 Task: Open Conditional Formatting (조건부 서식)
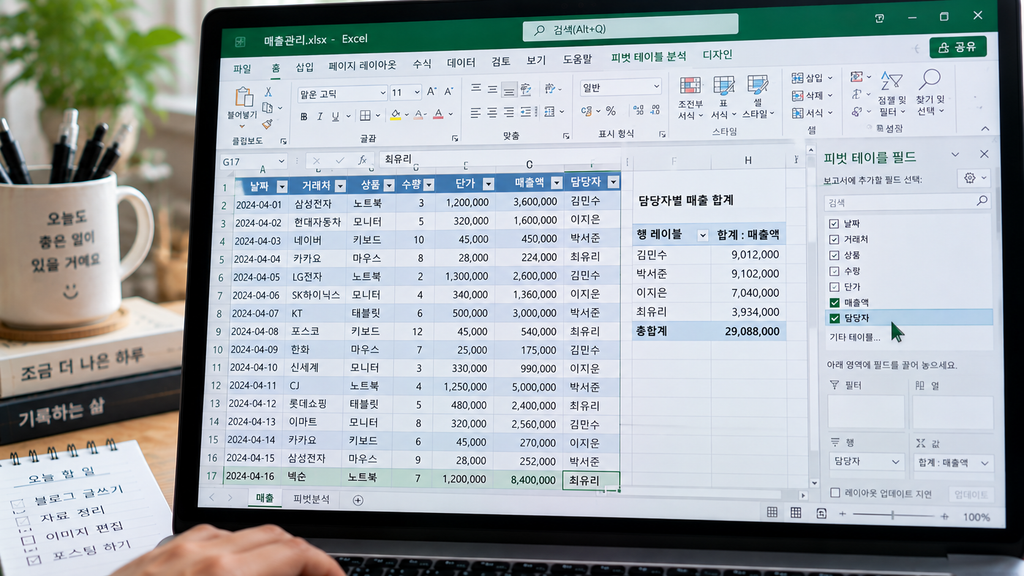point(690,98)
